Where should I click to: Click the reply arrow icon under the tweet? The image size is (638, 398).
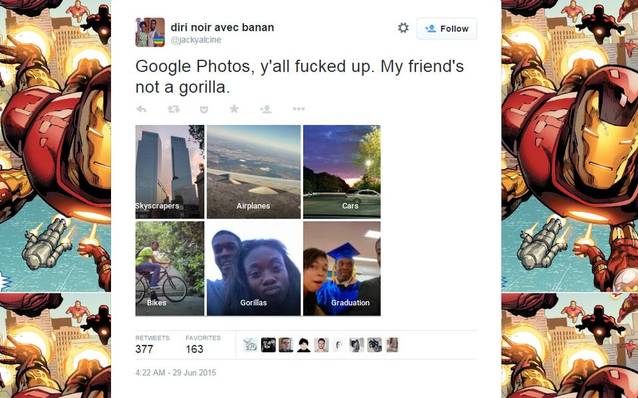pyautogui.click(x=141, y=109)
